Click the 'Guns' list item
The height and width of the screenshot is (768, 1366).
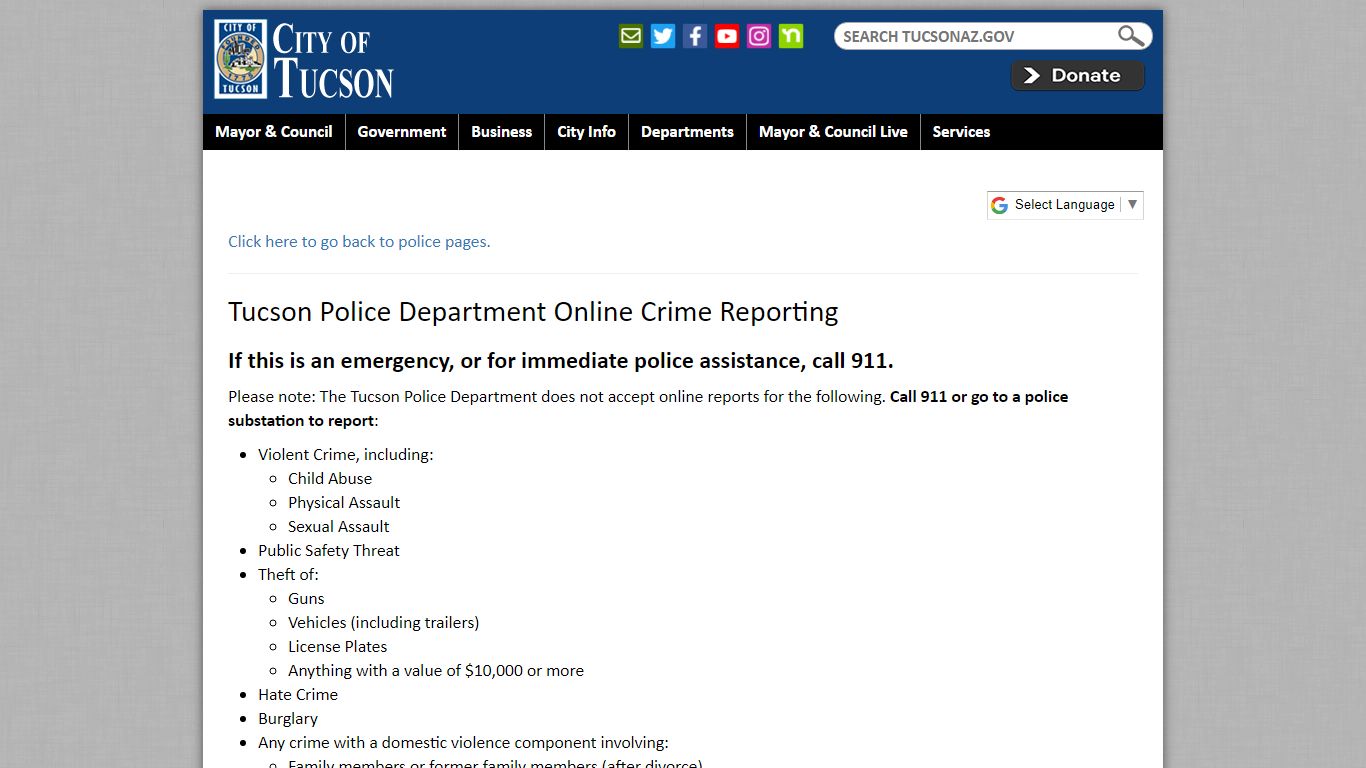click(306, 599)
